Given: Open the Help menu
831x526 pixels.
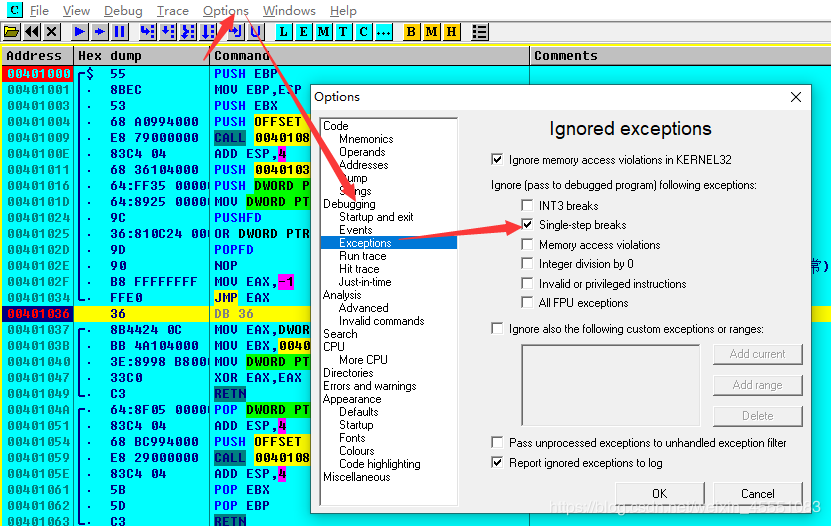Looking at the screenshot, I should (x=343, y=11).
